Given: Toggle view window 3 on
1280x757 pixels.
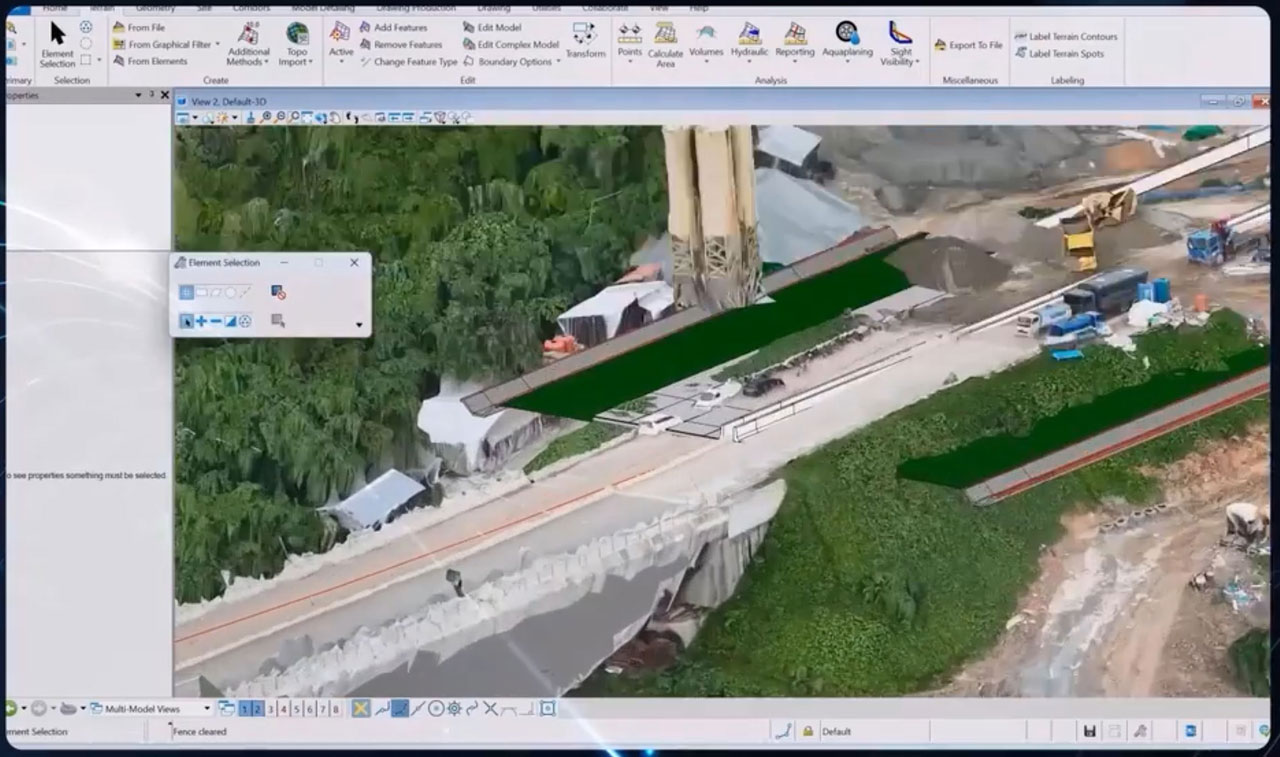Looking at the screenshot, I should pos(271,709).
